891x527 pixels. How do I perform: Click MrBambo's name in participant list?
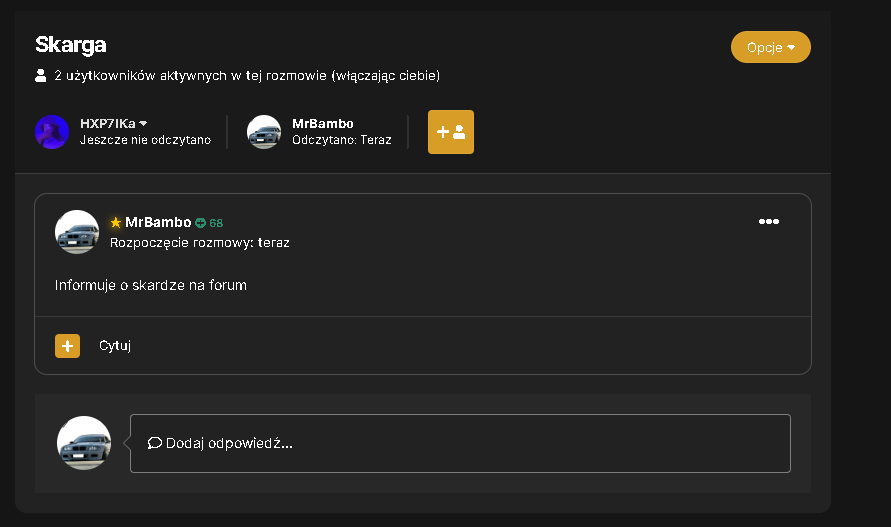(x=323, y=123)
